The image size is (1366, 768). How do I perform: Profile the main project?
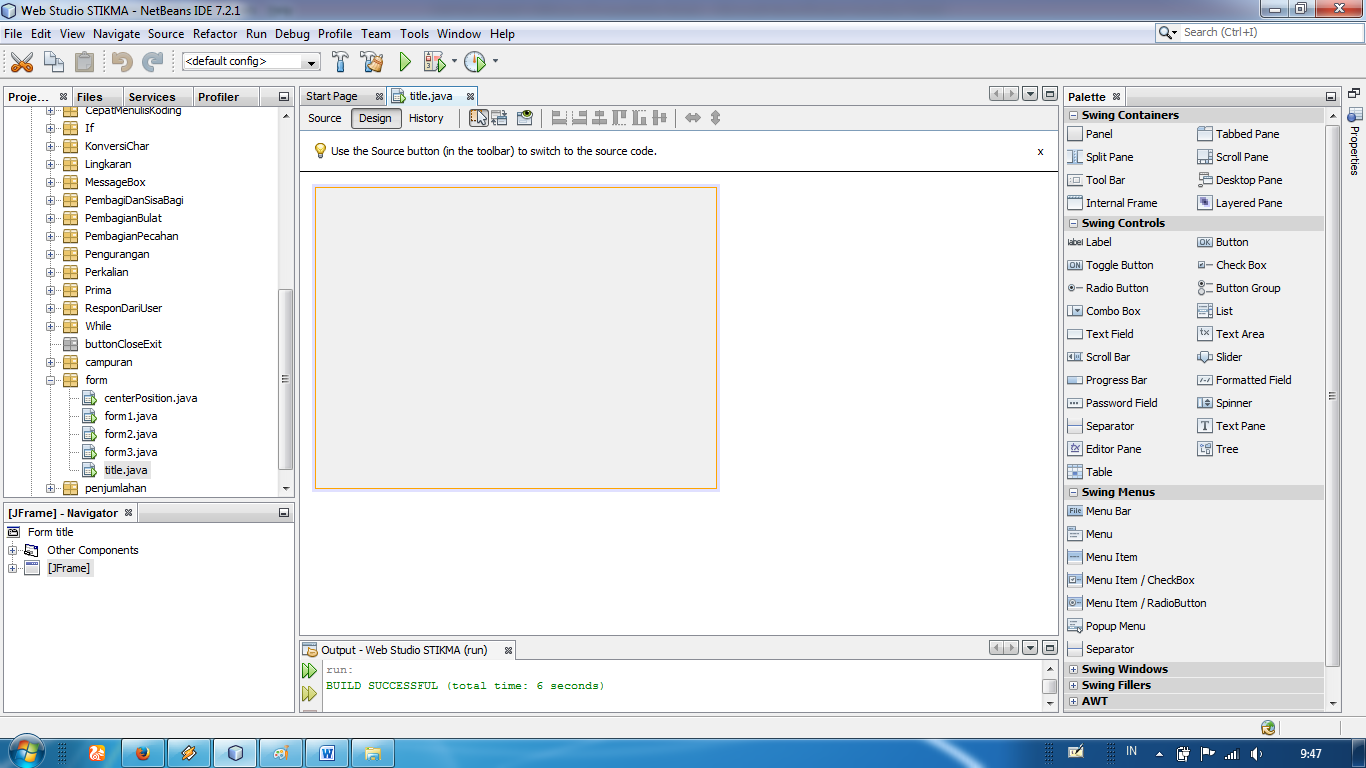pyautogui.click(x=470, y=61)
